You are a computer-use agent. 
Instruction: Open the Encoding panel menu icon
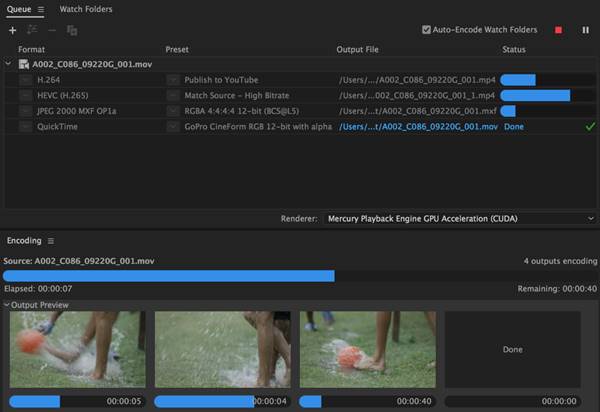[51, 241]
